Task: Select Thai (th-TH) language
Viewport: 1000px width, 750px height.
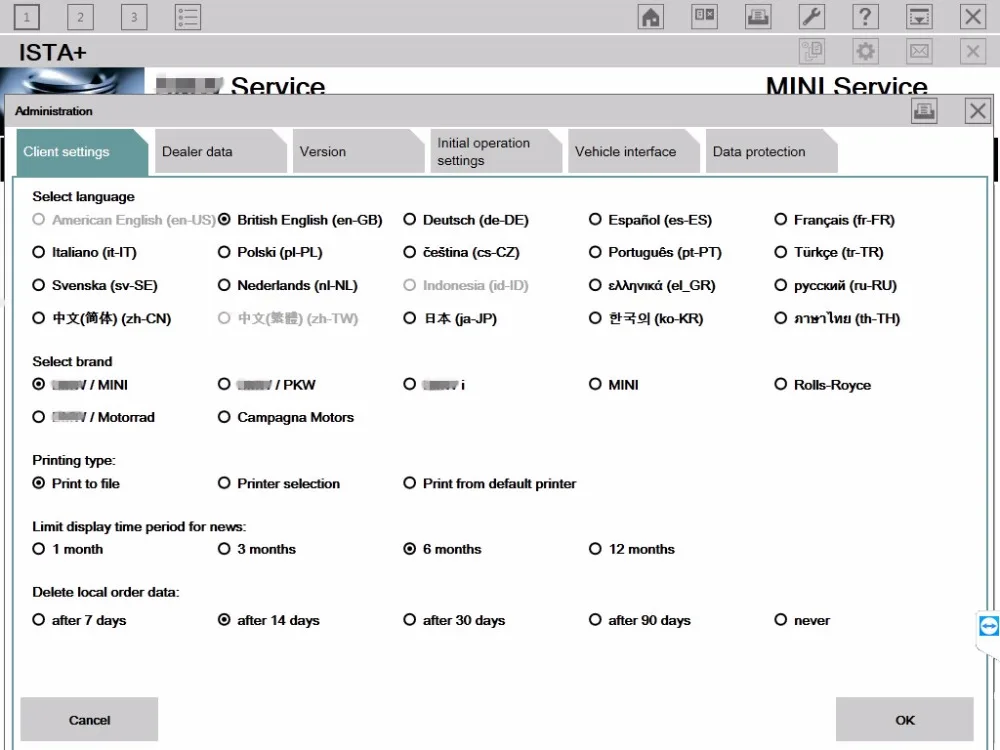Action: pyautogui.click(x=837, y=318)
